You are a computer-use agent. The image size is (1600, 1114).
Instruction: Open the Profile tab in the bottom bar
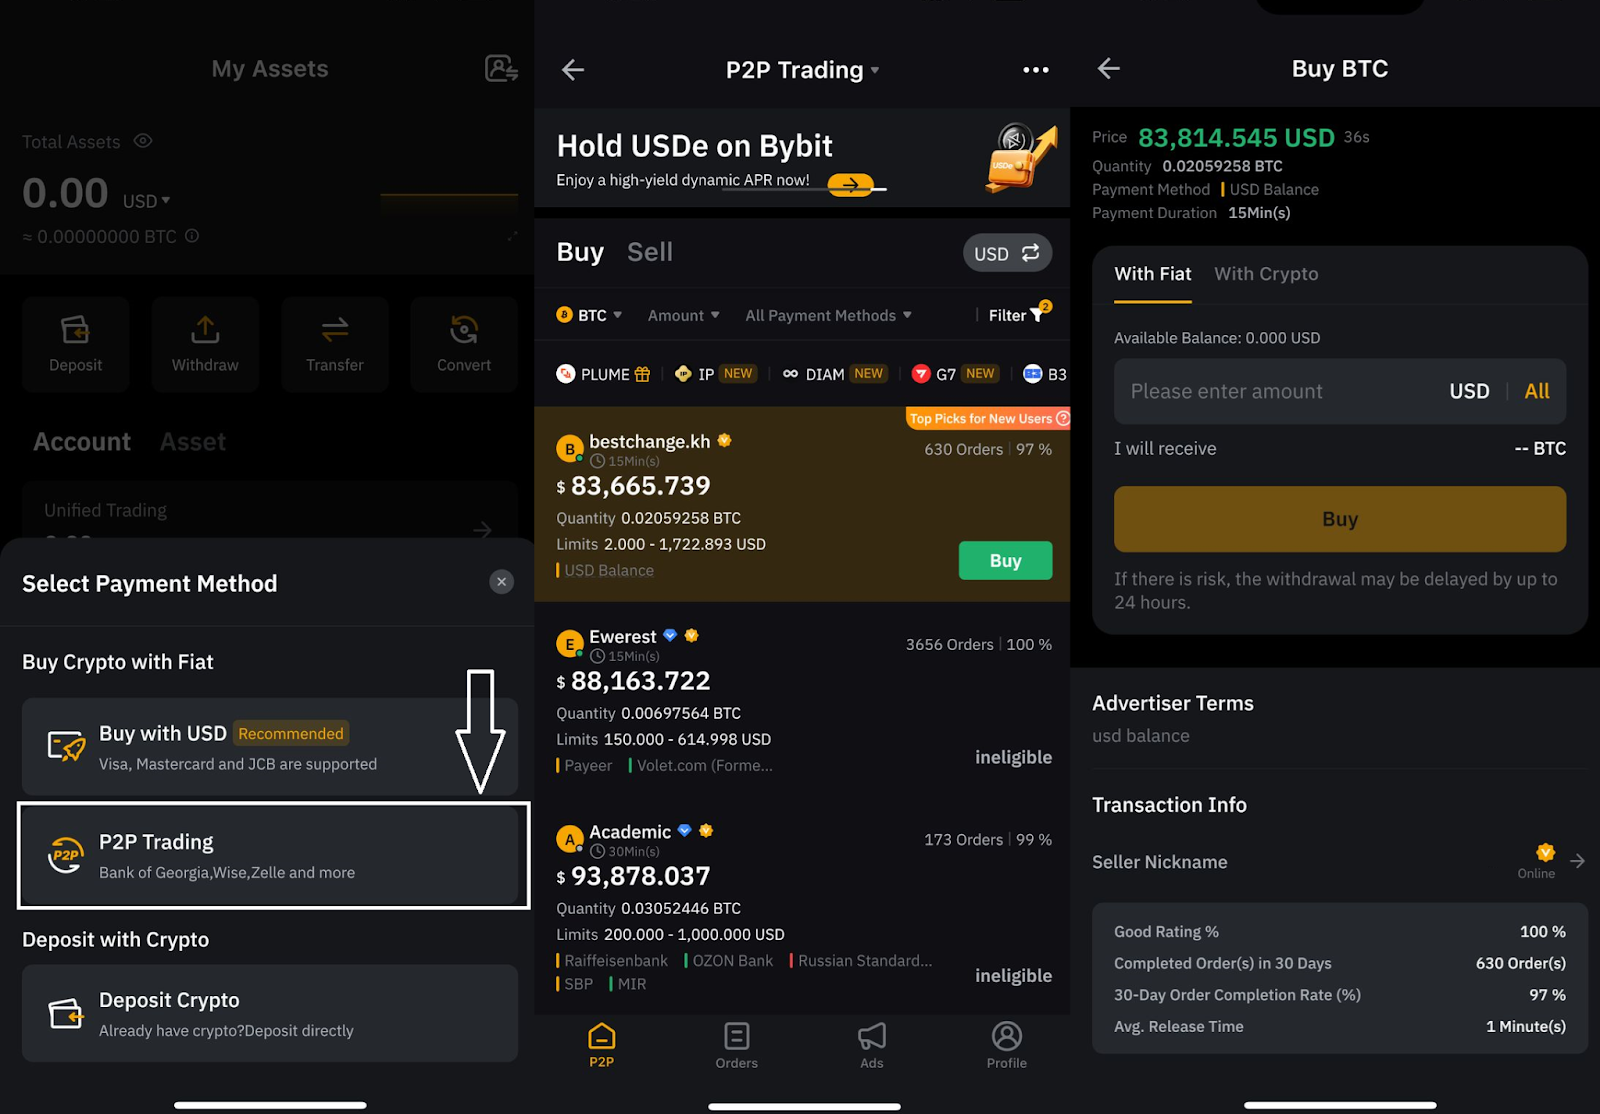[1007, 1045]
